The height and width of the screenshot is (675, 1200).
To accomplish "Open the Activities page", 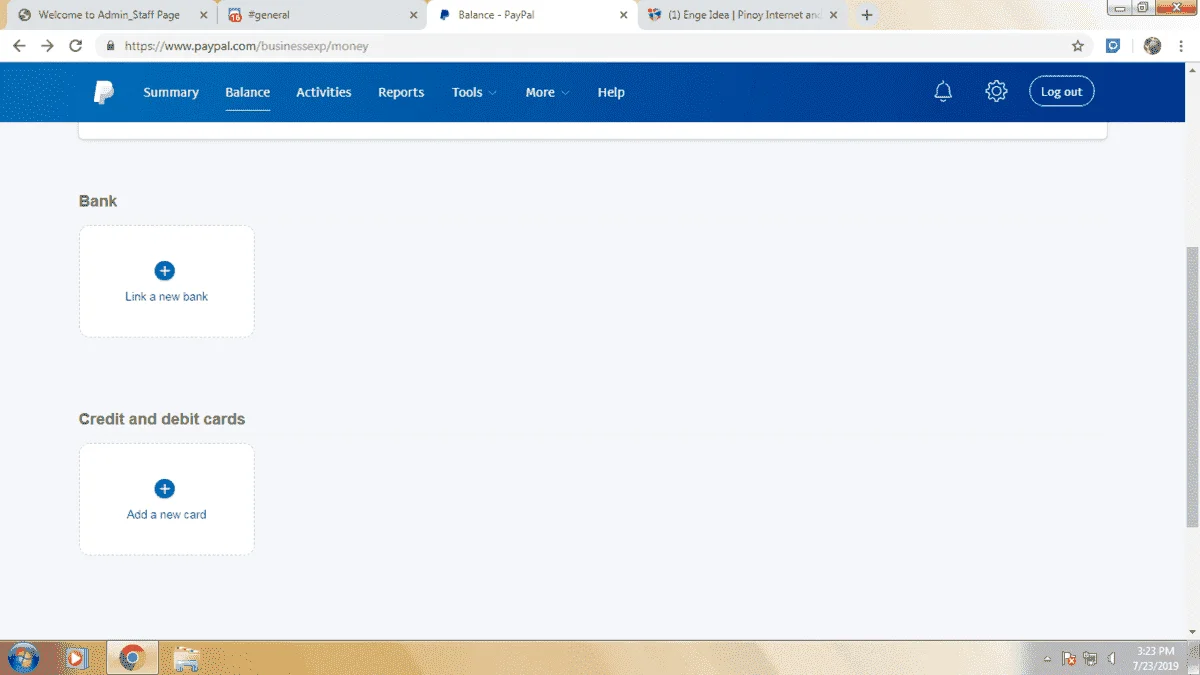I will 324,92.
